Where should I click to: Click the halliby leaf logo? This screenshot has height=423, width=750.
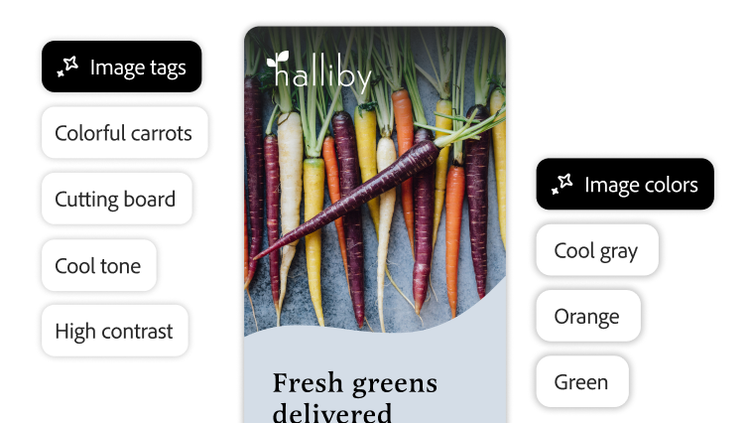278,60
